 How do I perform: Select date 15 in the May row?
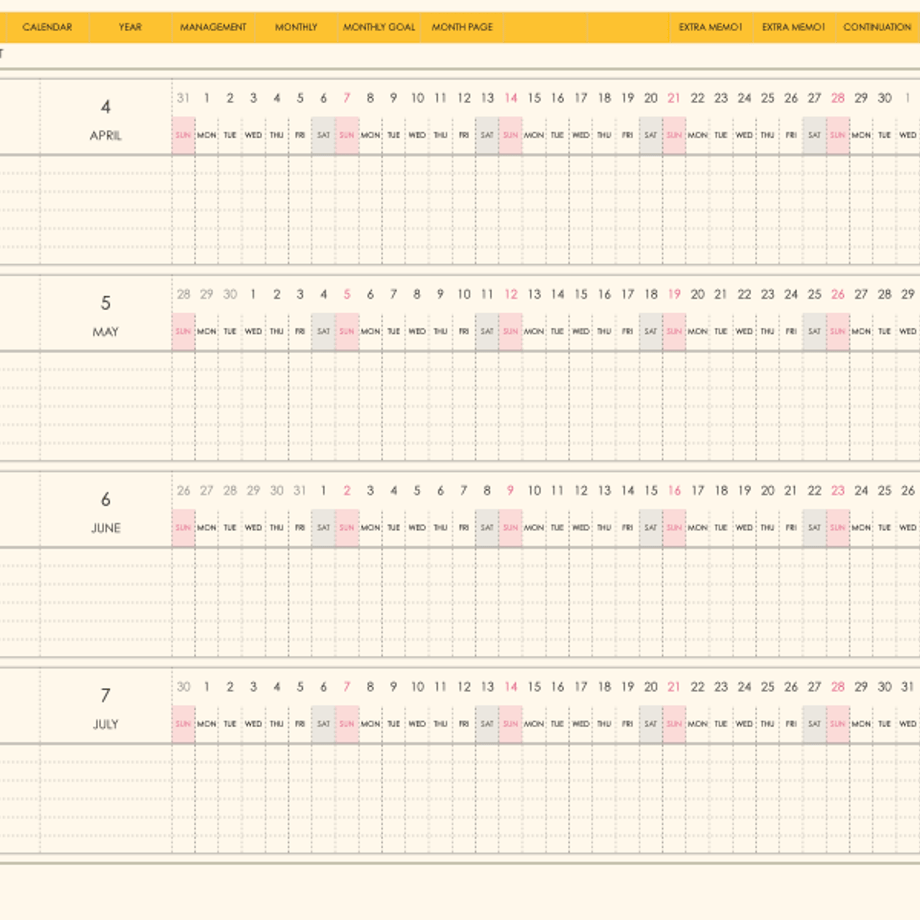(581, 294)
